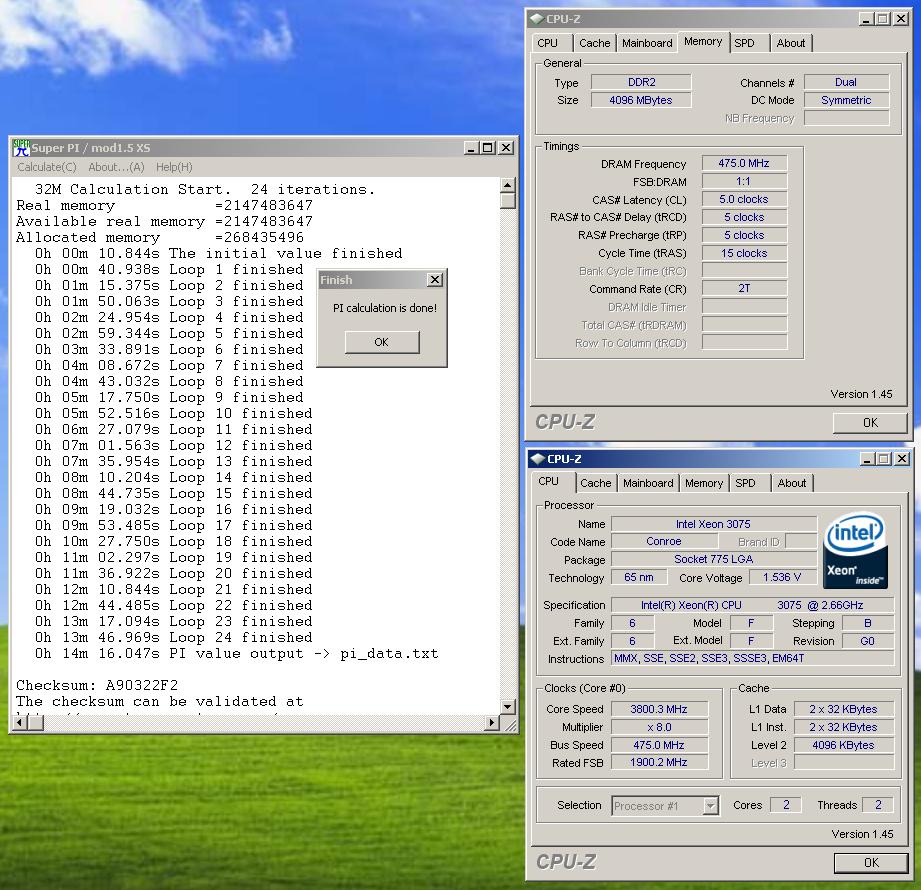The width and height of the screenshot is (921, 890).
Task: Click OK in the CPU-Z CPU window
Action: 871,862
